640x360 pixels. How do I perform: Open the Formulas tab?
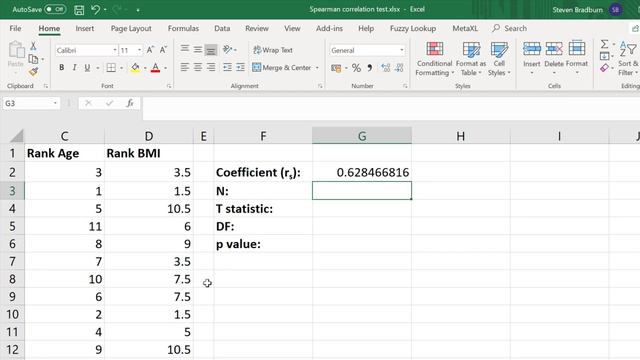click(x=183, y=28)
